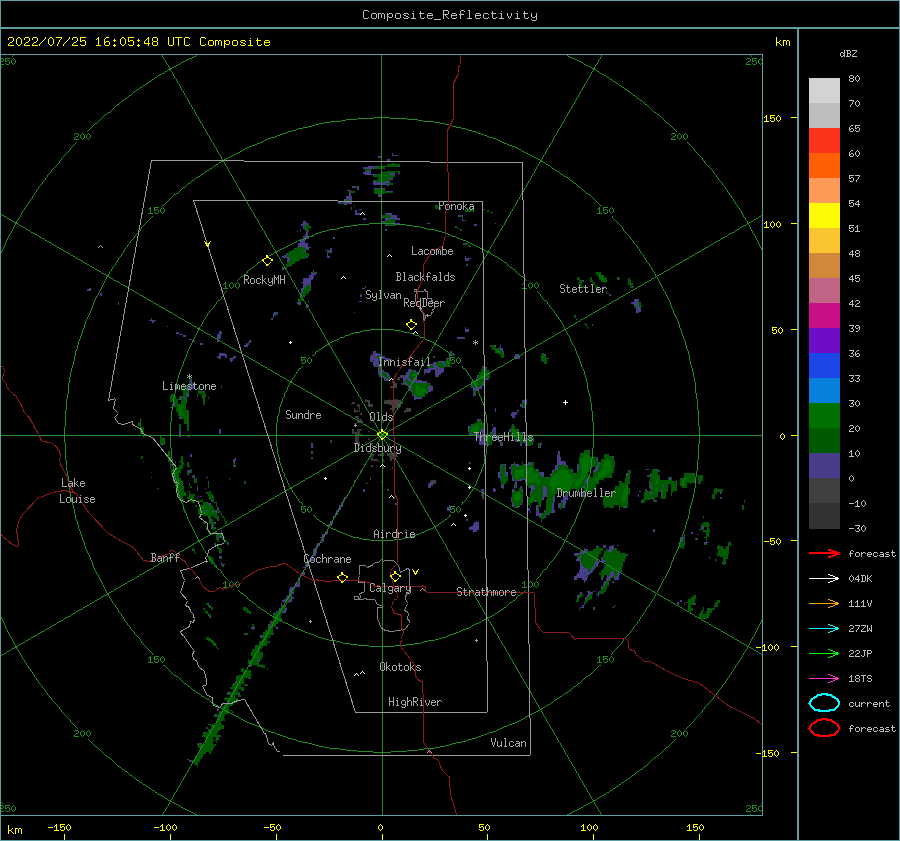Screen dimensions: 900x841
Task: Click yellow diamond marker beside RockyMH
Action: coord(267,261)
